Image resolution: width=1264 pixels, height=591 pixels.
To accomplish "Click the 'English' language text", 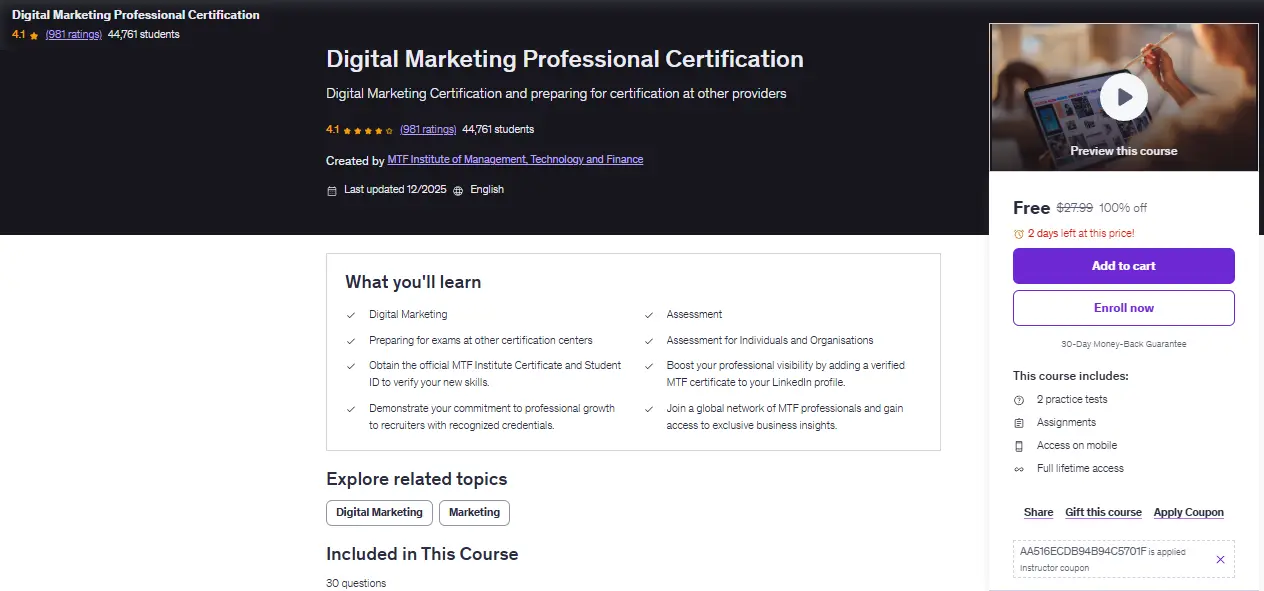I will pyautogui.click(x=487, y=190).
